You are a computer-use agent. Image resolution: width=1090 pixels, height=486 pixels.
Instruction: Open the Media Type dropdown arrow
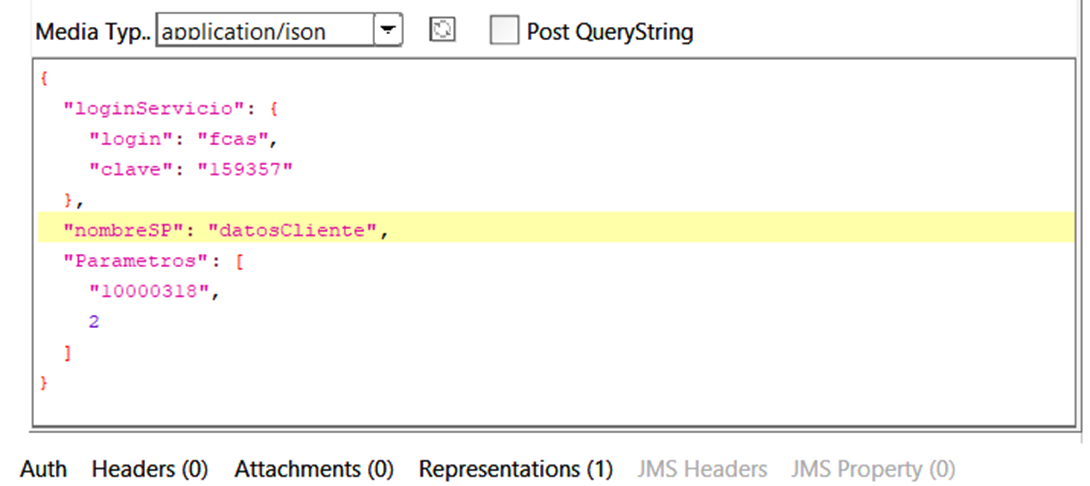[x=387, y=31]
